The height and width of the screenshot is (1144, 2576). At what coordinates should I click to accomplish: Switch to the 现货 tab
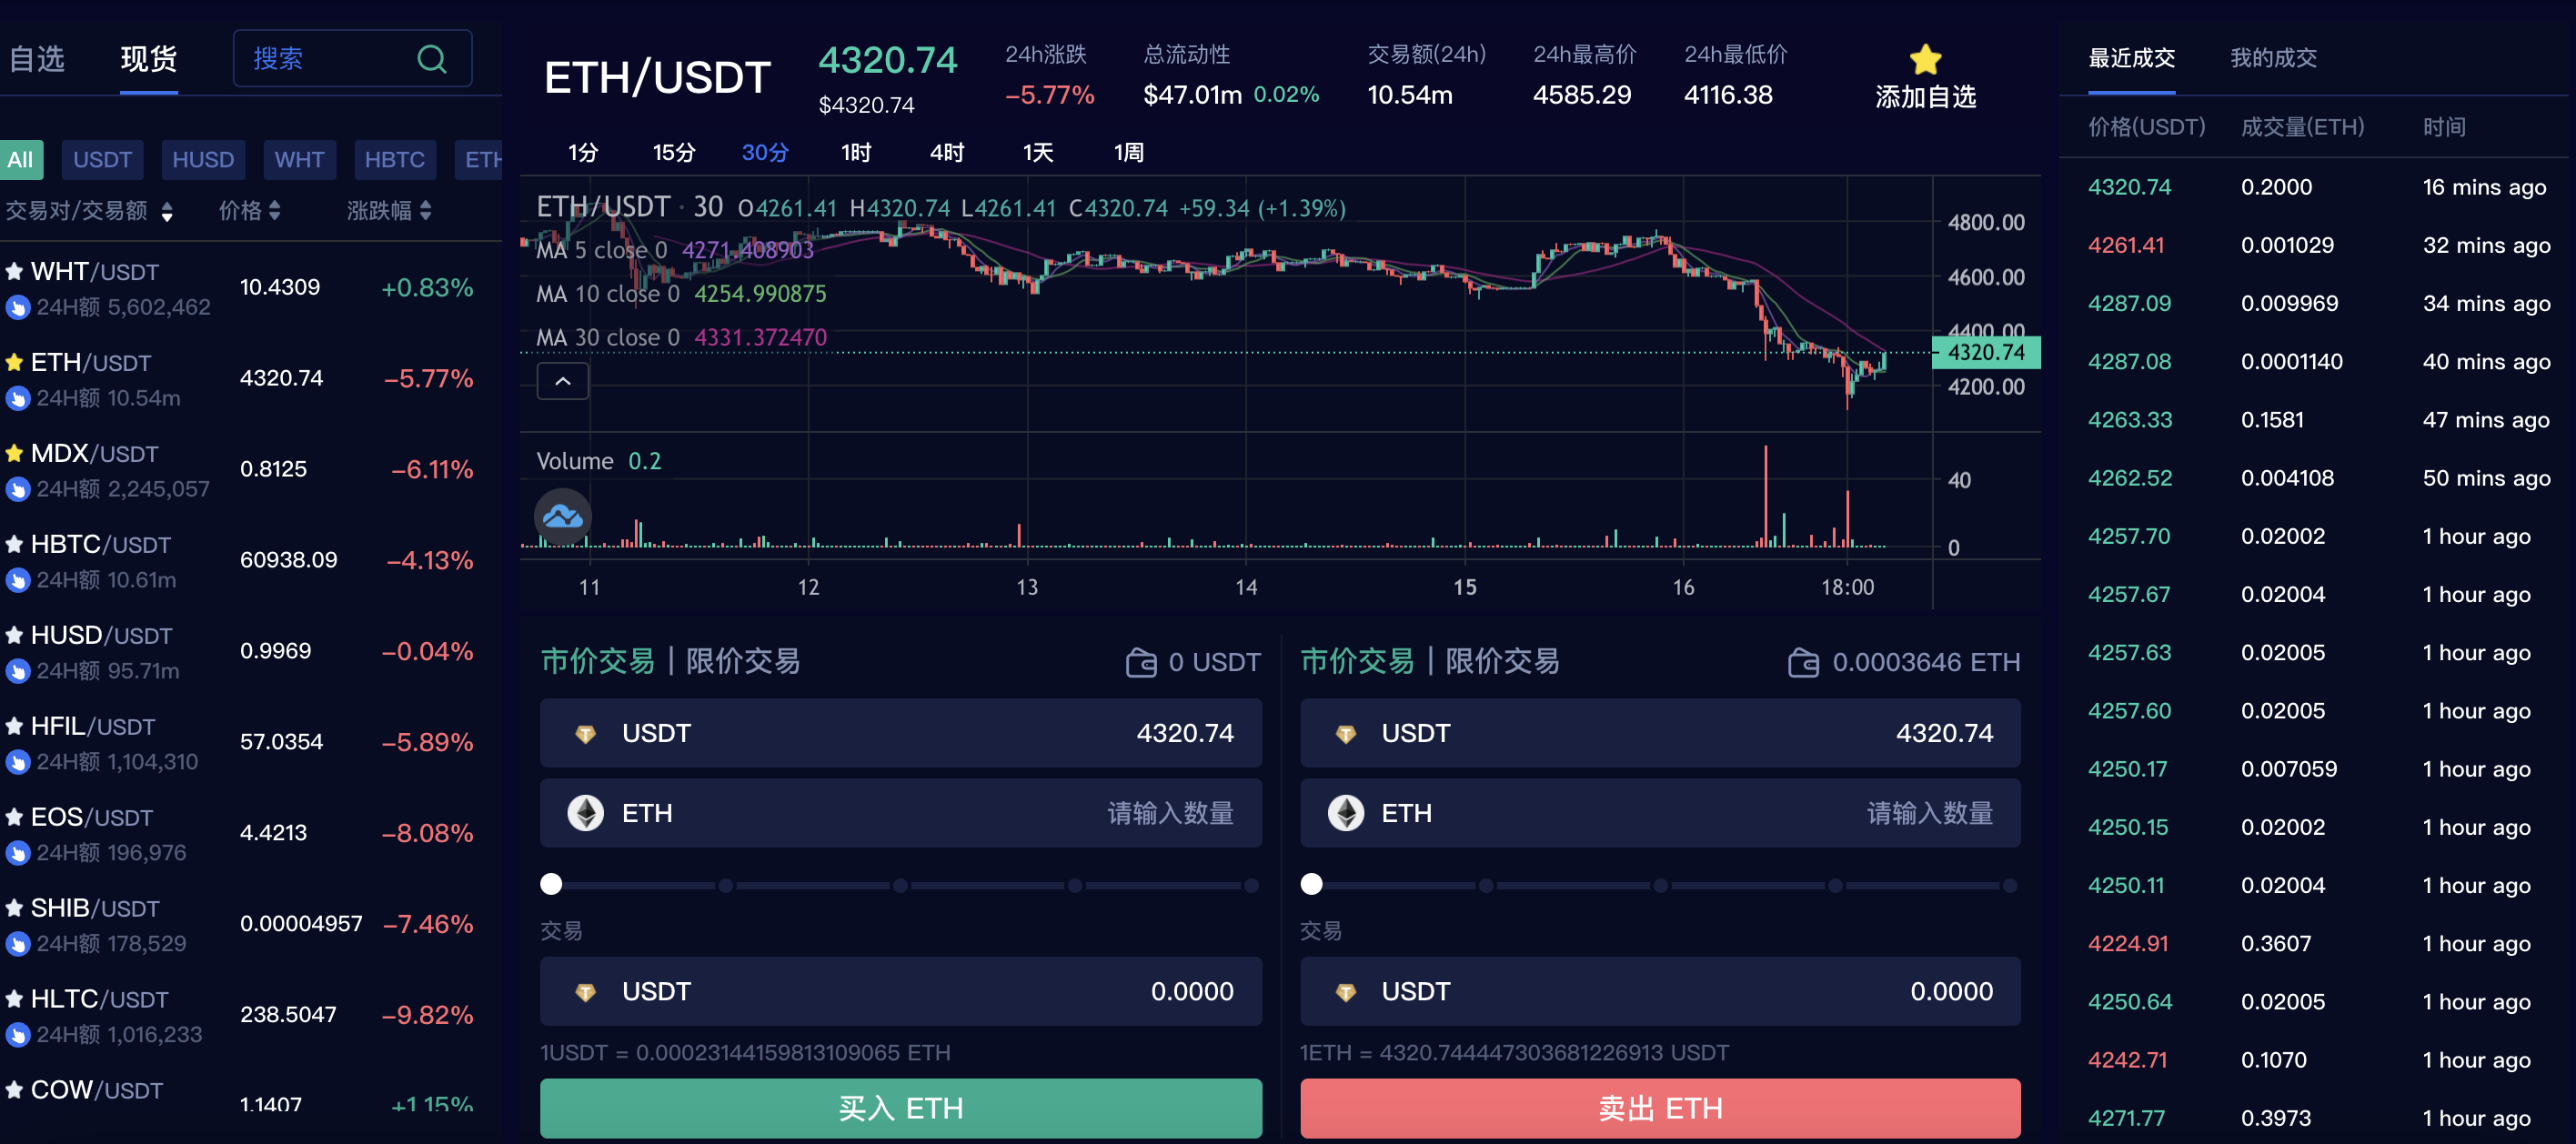pyautogui.click(x=148, y=59)
